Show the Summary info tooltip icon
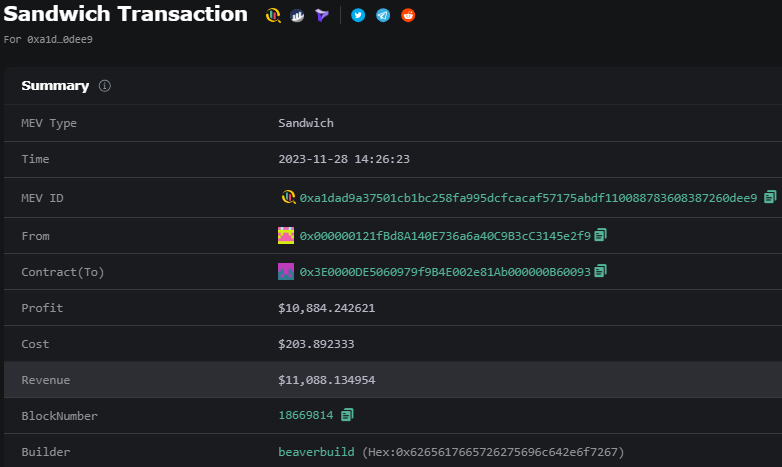The image size is (782, 467). [x=105, y=86]
